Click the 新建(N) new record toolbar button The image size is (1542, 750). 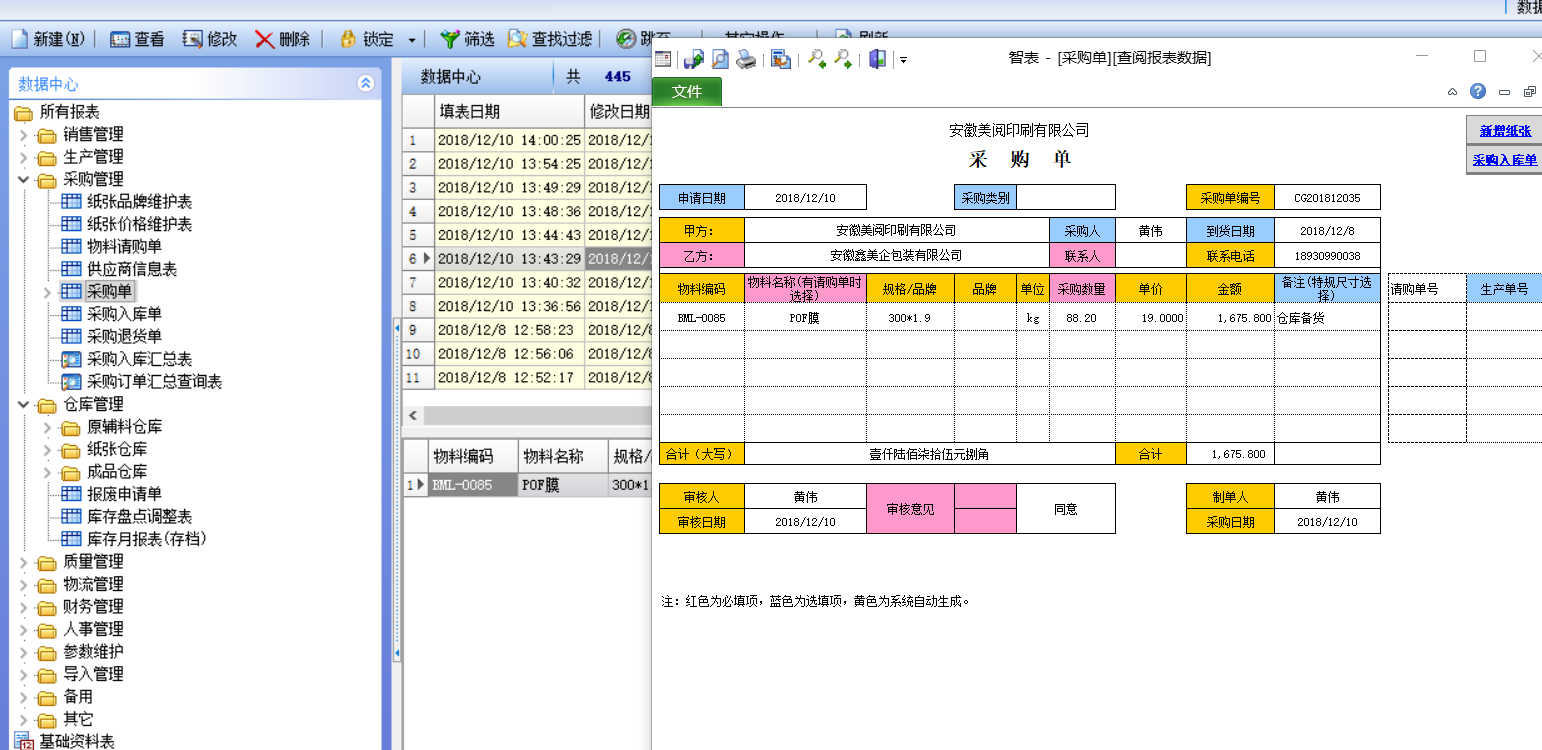pyautogui.click(x=48, y=39)
